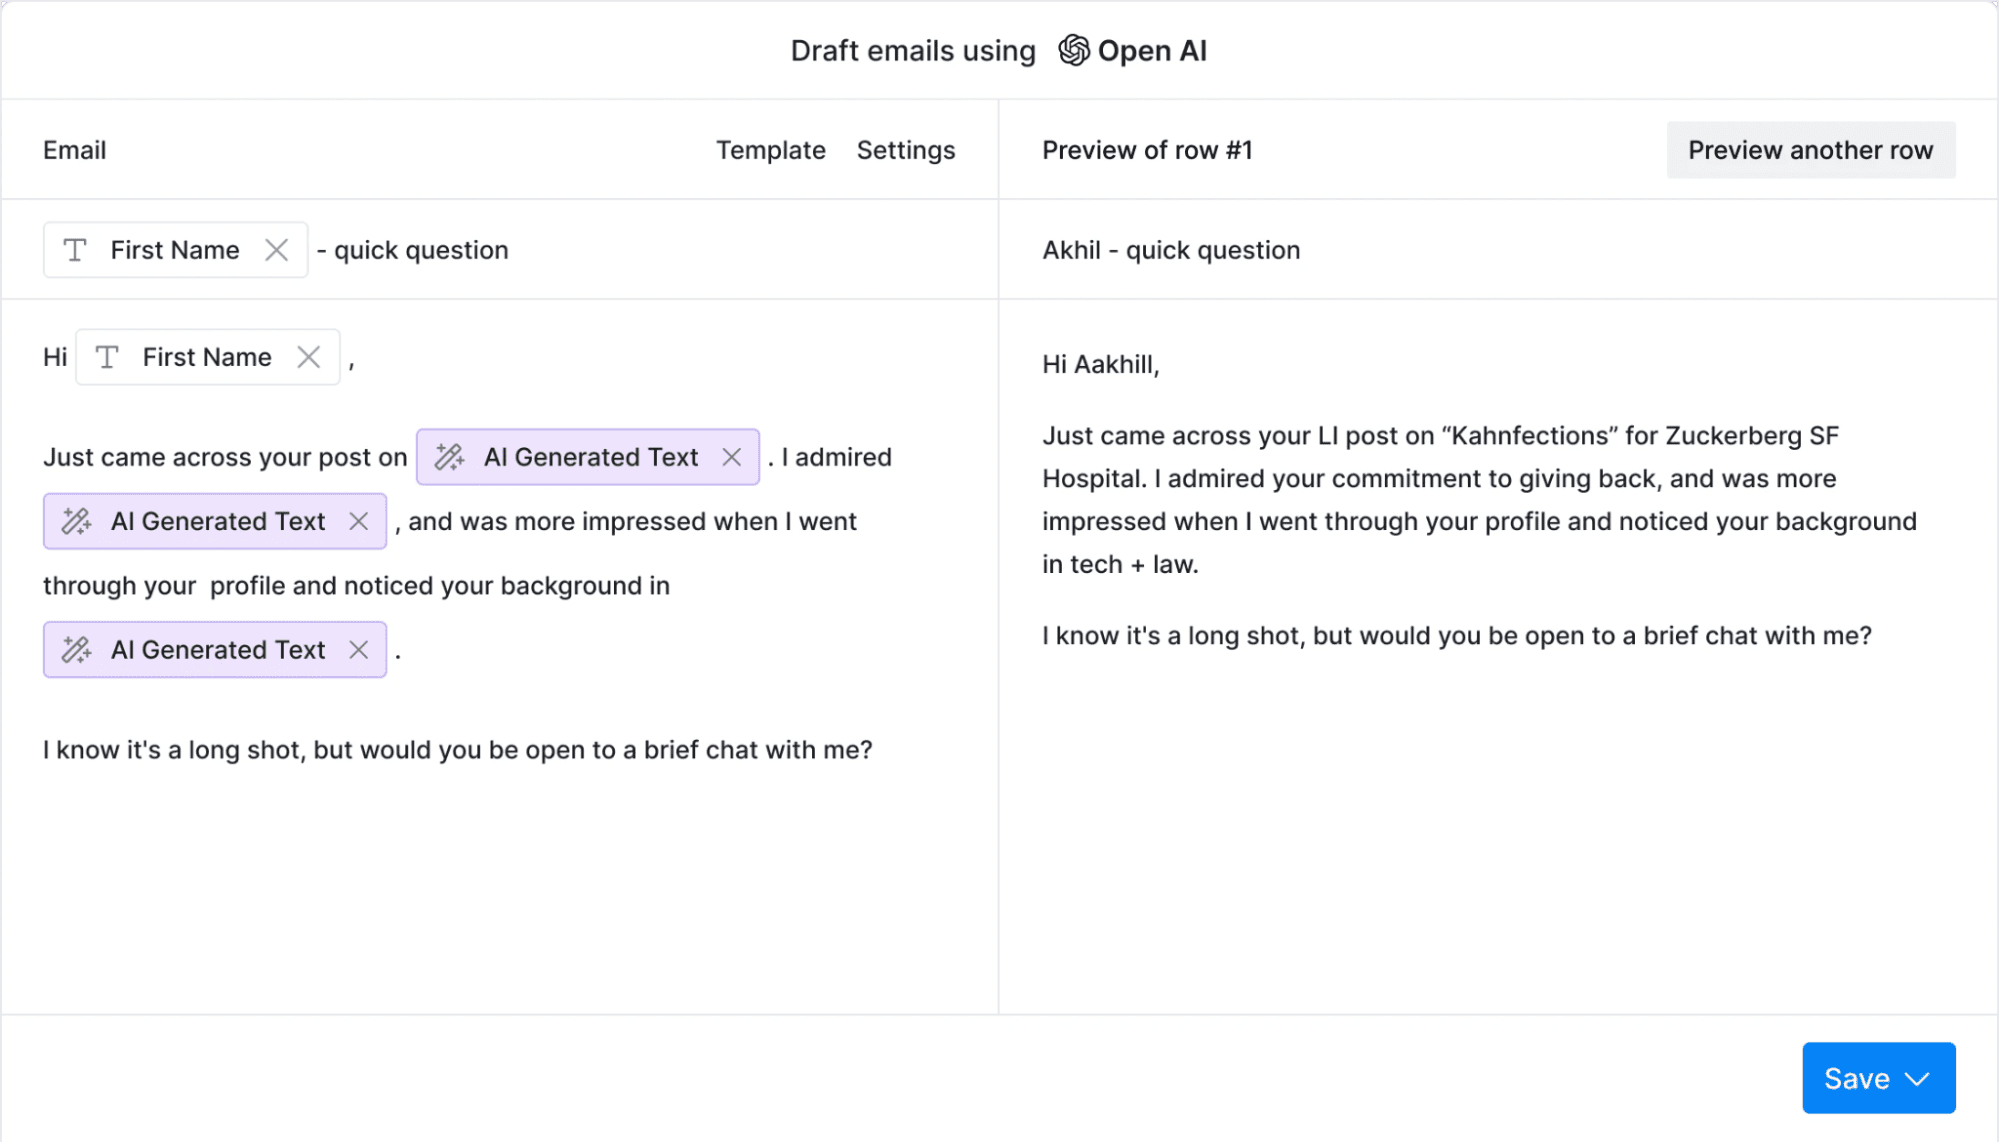The width and height of the screenshot is (1999, 1143).
Task: Click the OpenAI logo in the header
Action: click(x=1073, y=50)
